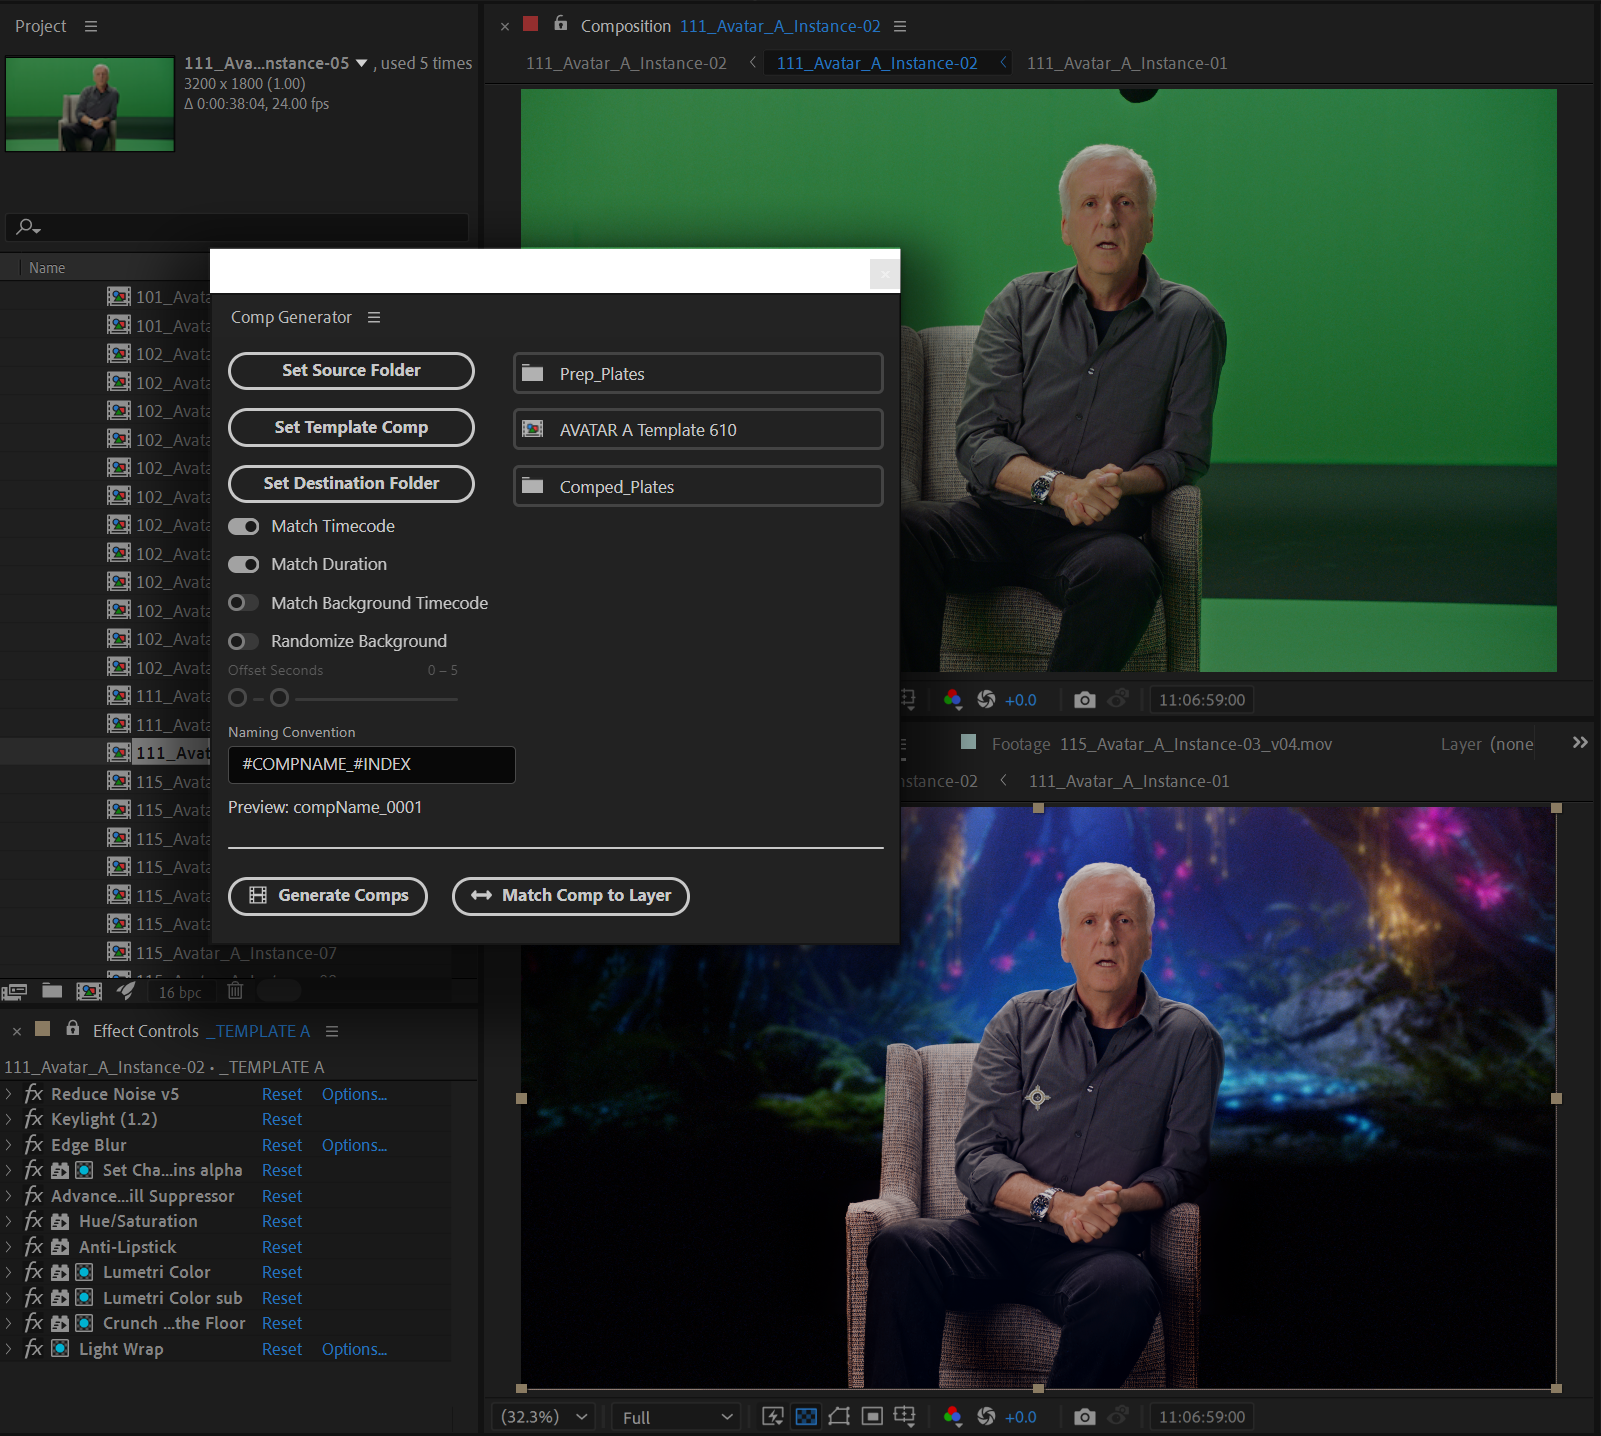Enable Match Background Timecode
Screen dimensions: 1601x1436
coord(243,602)
